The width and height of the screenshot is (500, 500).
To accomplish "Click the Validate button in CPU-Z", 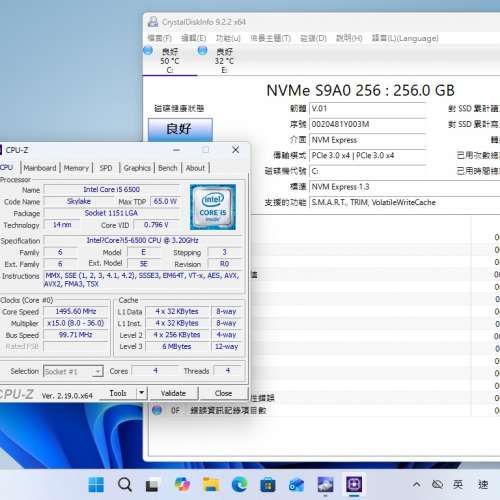I will pyautogui.click(x=173, y=393).
